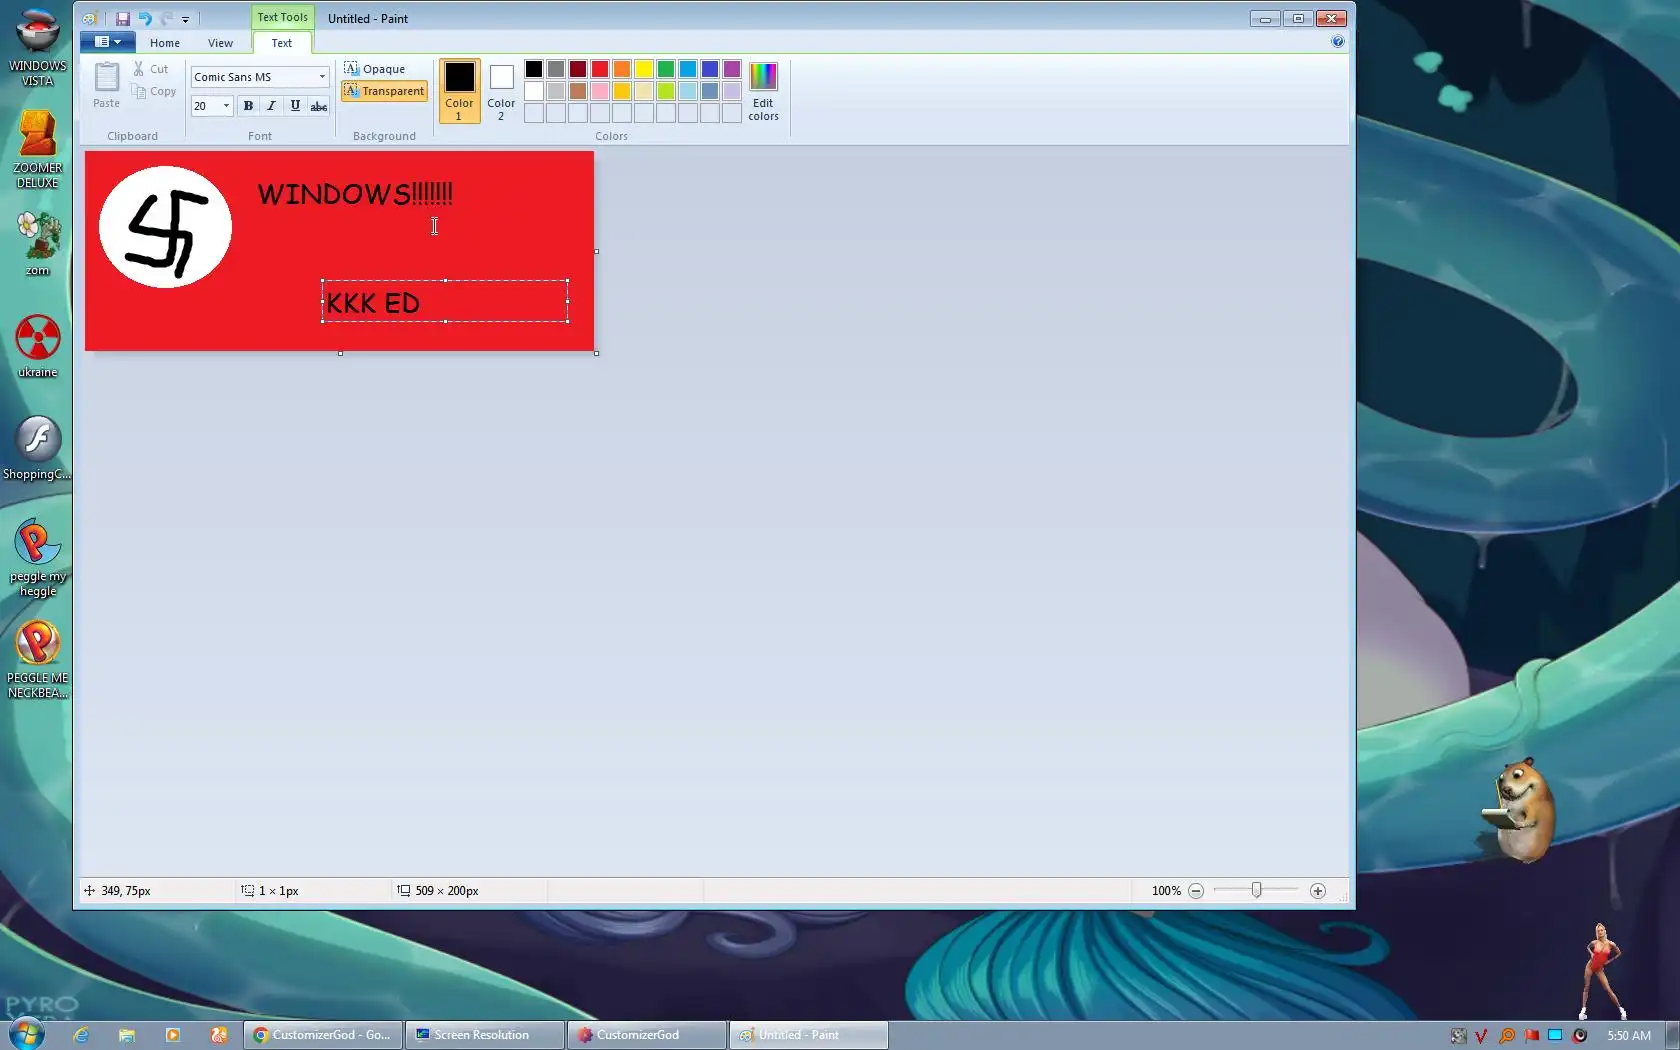Click the zoom out minus button
Image resolution: width=1680 pixels, height=1050 pixels.
coord(1196,891)
